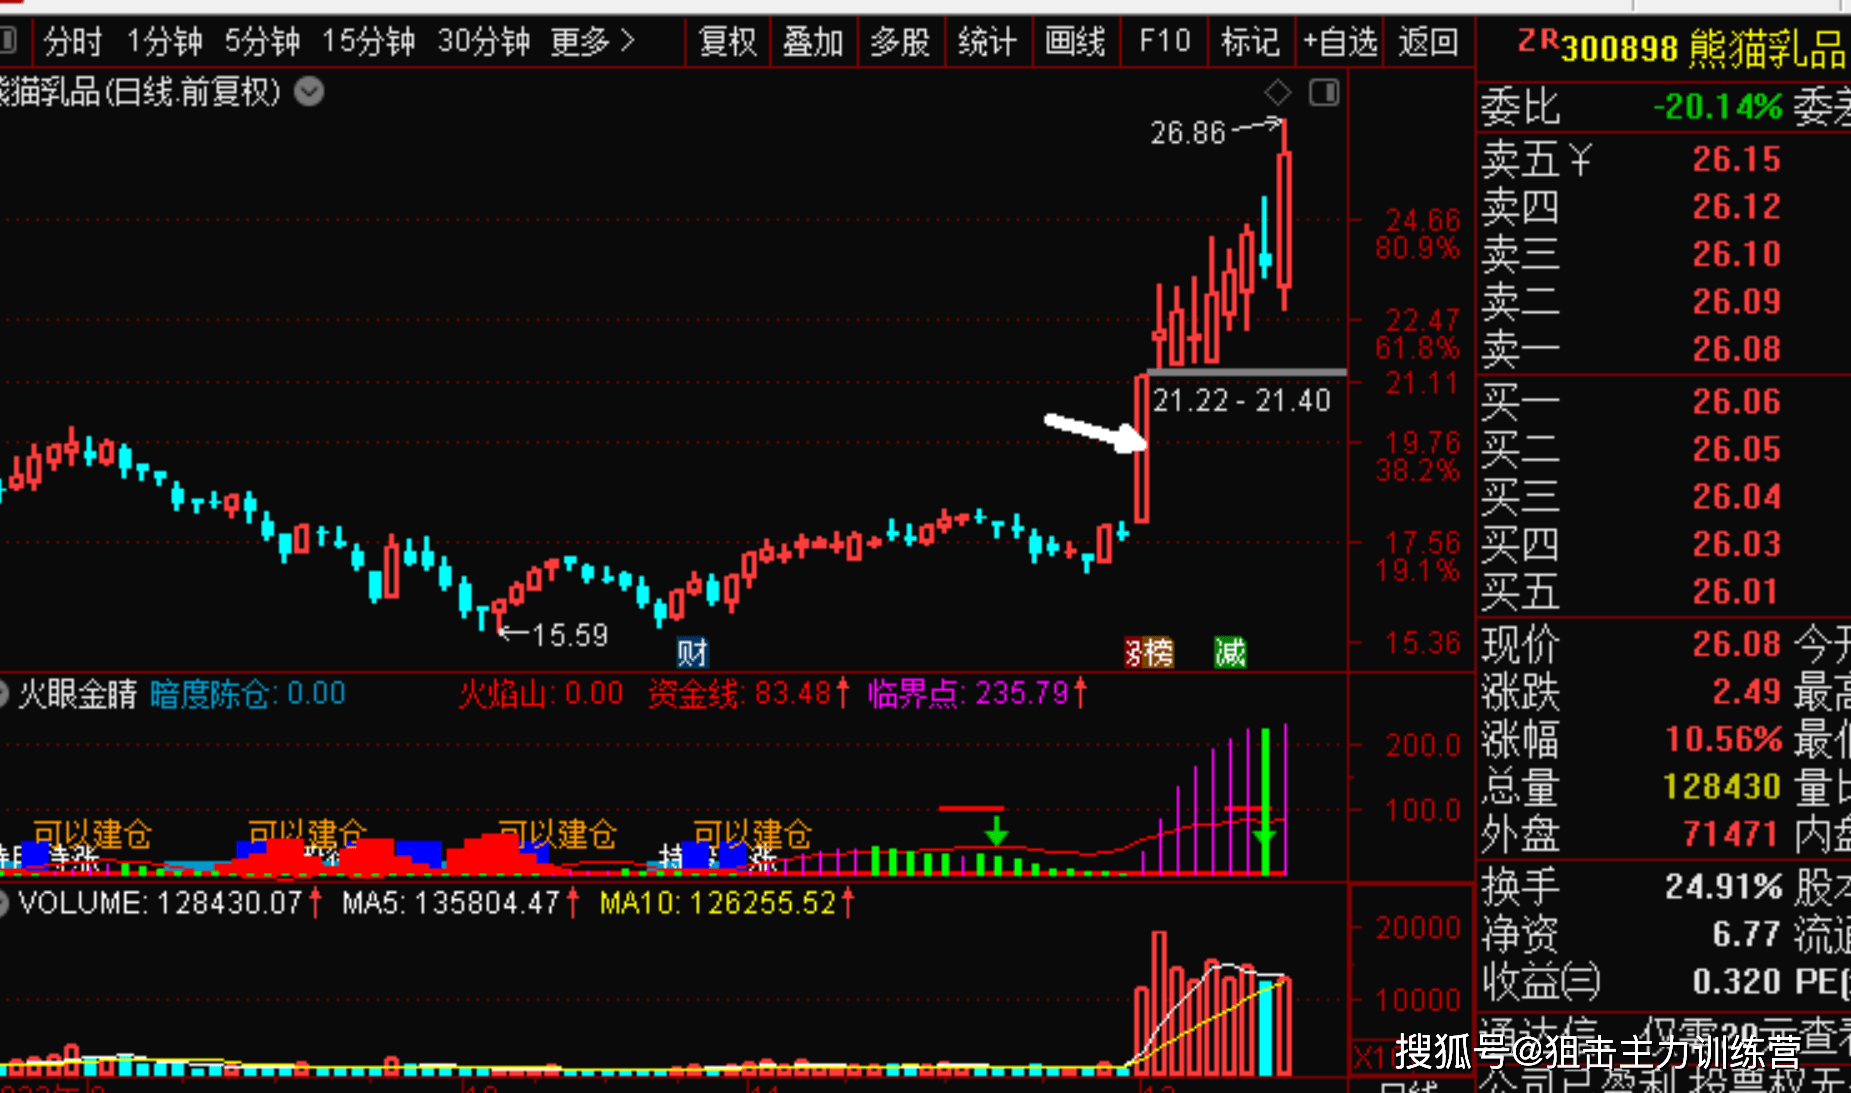Expand the 更多 periods menu

point(592,42)
